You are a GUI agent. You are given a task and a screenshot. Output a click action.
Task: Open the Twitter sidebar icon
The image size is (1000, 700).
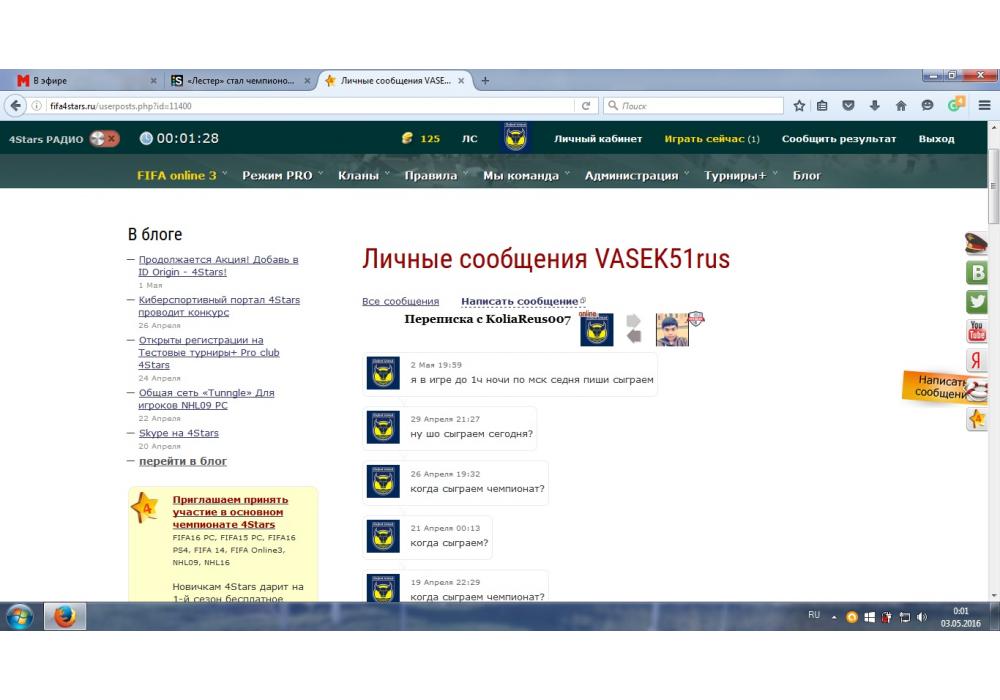tap(977, 301)
